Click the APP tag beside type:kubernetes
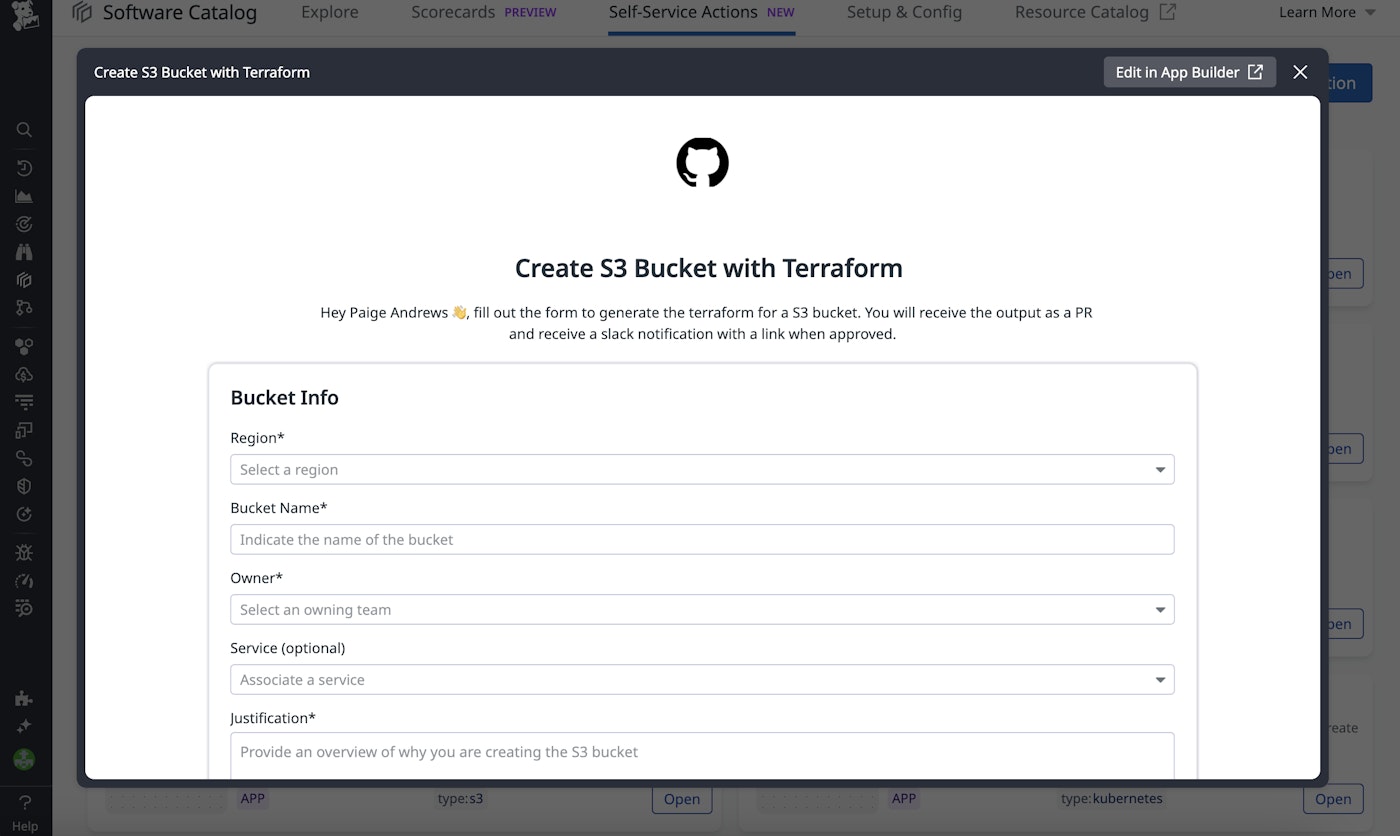 904,799
